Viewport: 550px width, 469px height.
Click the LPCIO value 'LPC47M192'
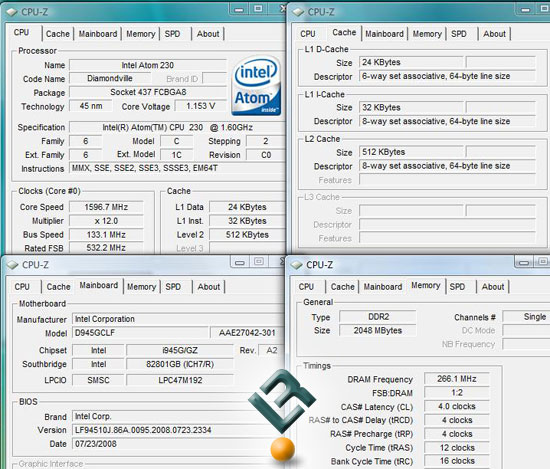click(x=180, y=380)
